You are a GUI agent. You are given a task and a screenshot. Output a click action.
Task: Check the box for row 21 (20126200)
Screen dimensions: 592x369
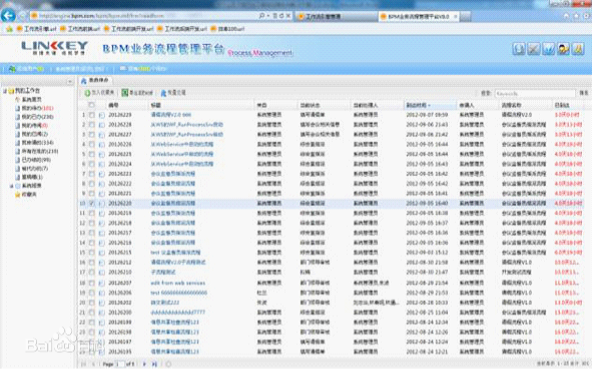click(92, 312)
